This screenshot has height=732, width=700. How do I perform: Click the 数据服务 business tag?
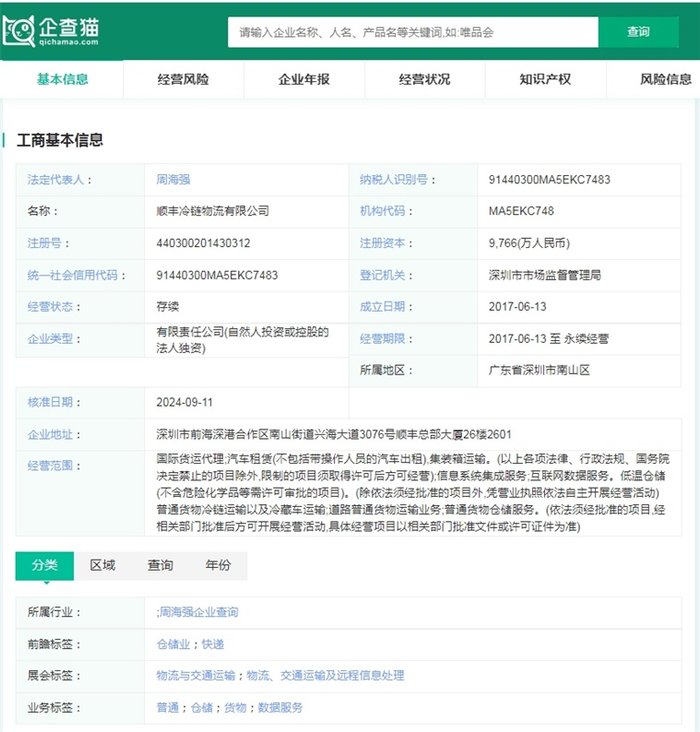point(280,708)
